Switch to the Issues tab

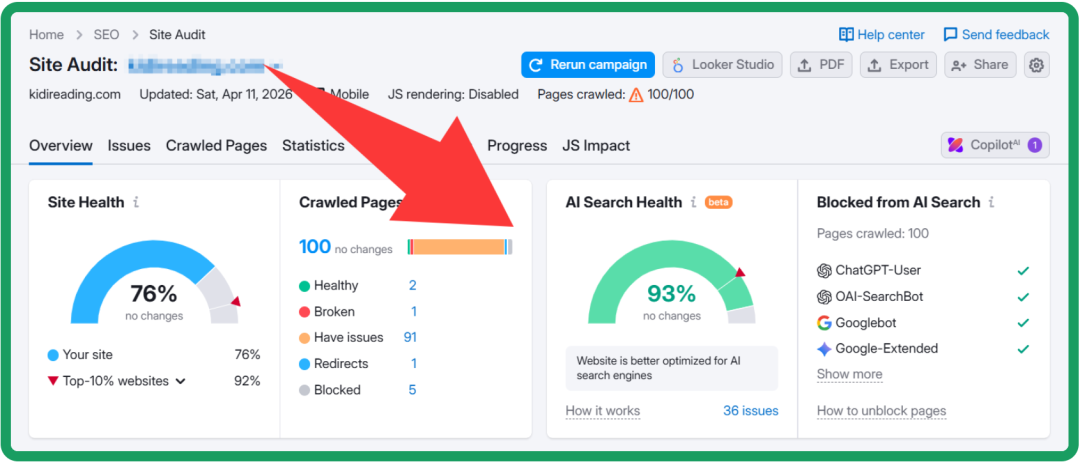129,146
